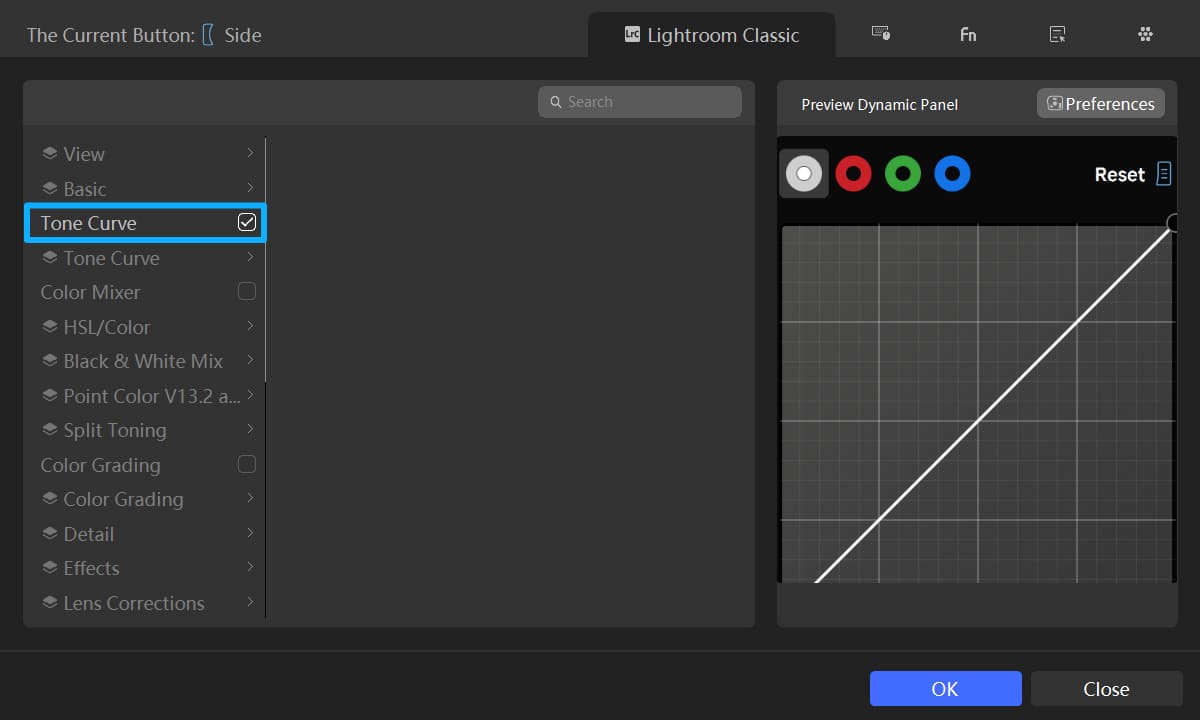Expand the Black & White Mix arrow

249,360
